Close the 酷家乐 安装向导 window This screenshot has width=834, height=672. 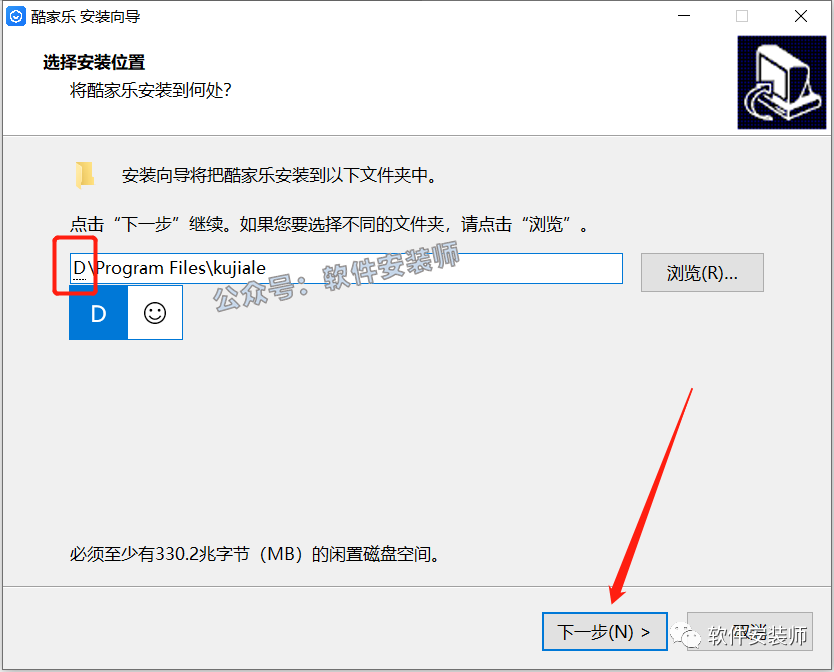(800, 16)
